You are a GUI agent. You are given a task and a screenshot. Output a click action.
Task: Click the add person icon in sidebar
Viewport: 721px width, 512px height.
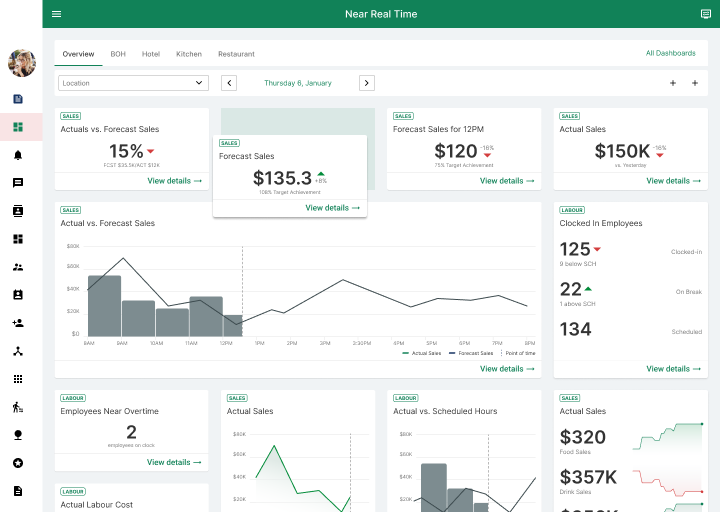pos(18,323)
